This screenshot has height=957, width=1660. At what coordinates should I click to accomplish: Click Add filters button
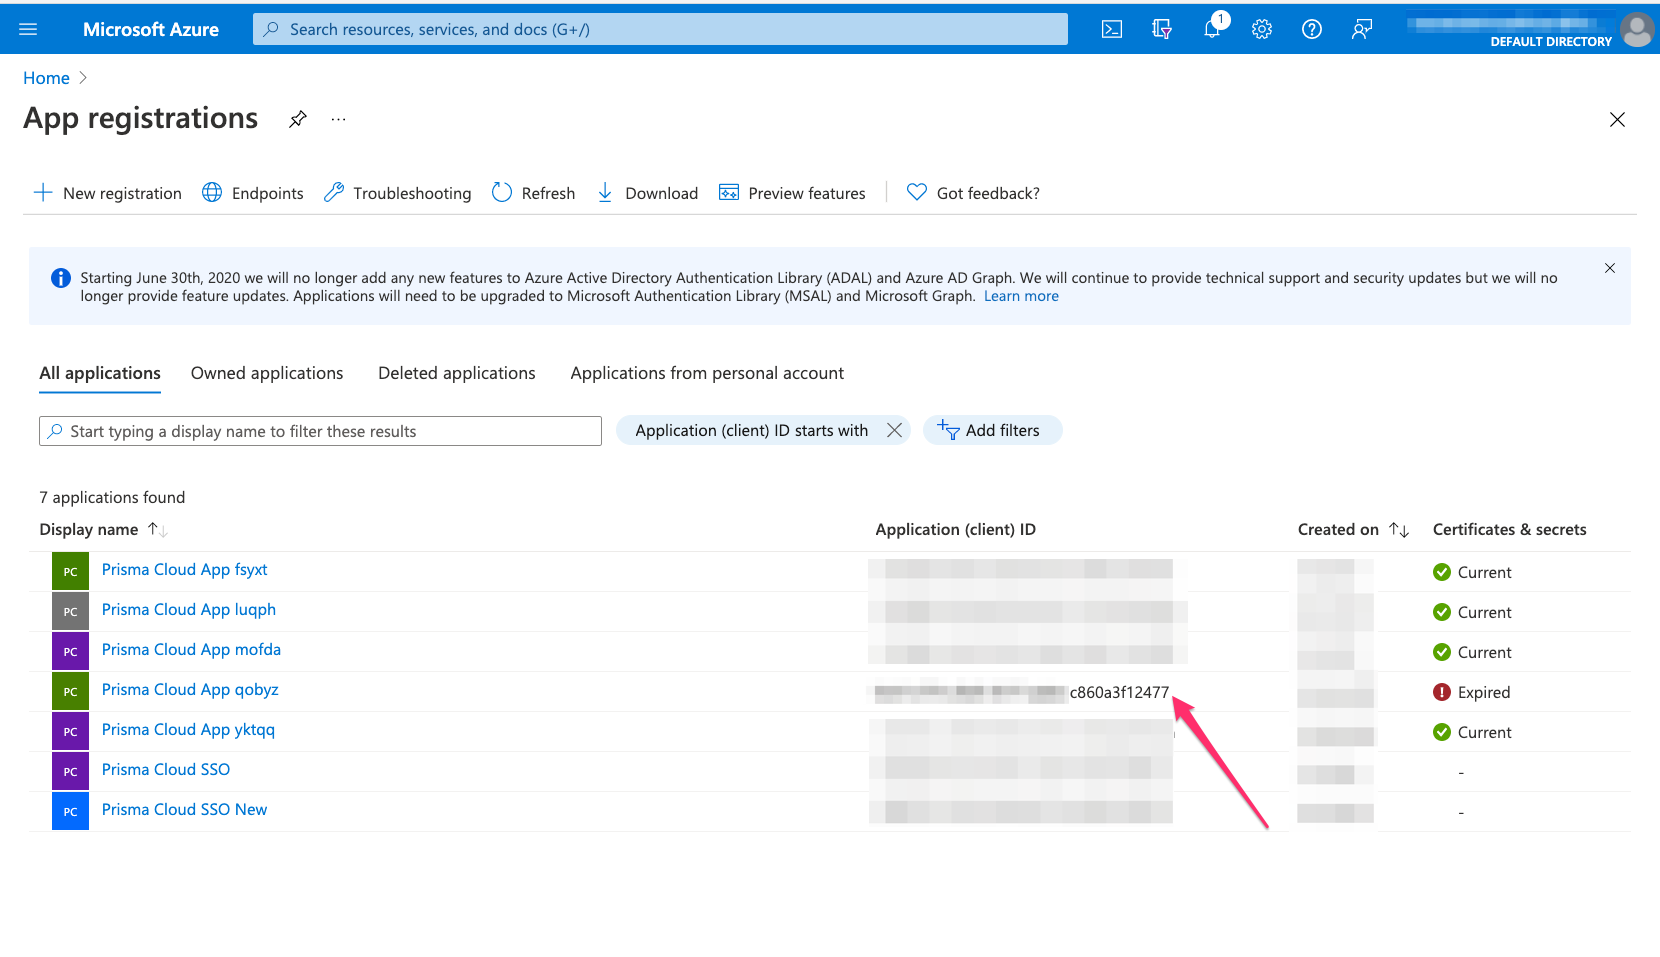[991, 430]
